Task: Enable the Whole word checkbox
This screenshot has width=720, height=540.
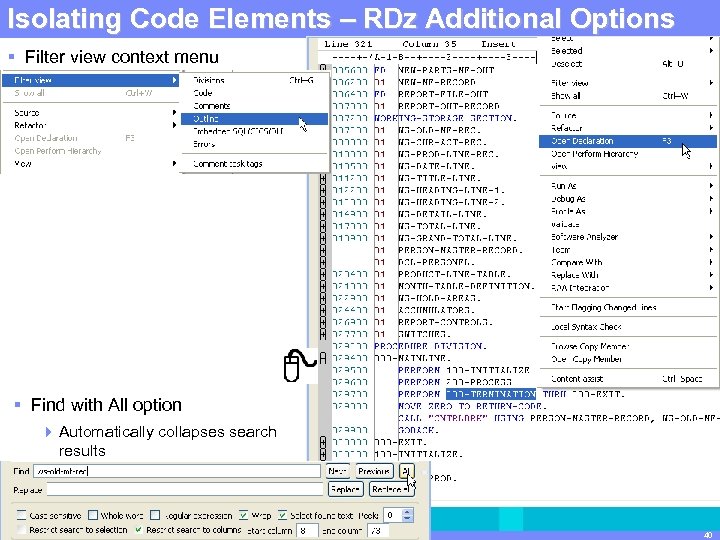Action: pos(93,515)
